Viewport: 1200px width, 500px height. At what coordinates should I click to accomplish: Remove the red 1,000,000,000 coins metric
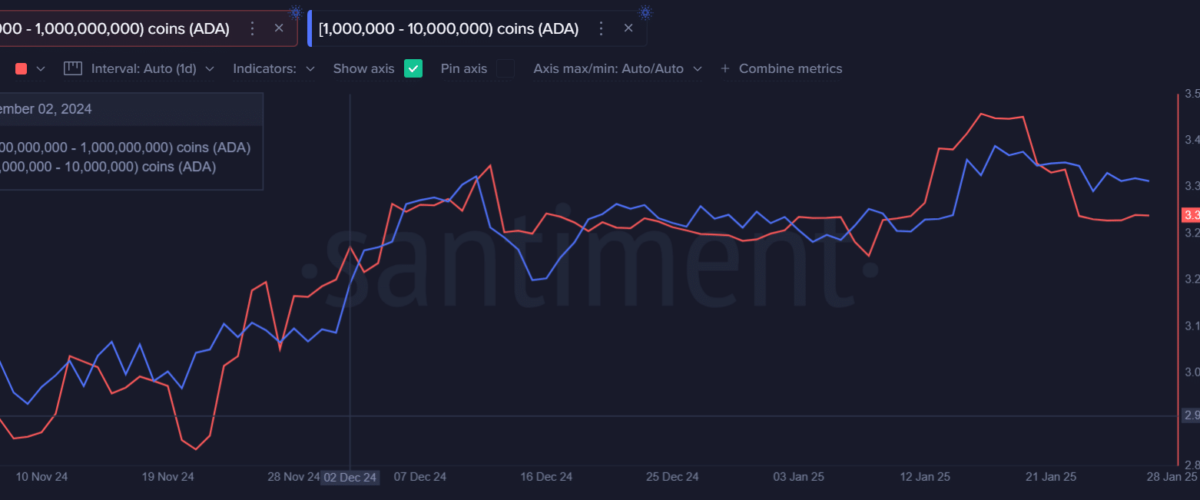coord(278,29)
